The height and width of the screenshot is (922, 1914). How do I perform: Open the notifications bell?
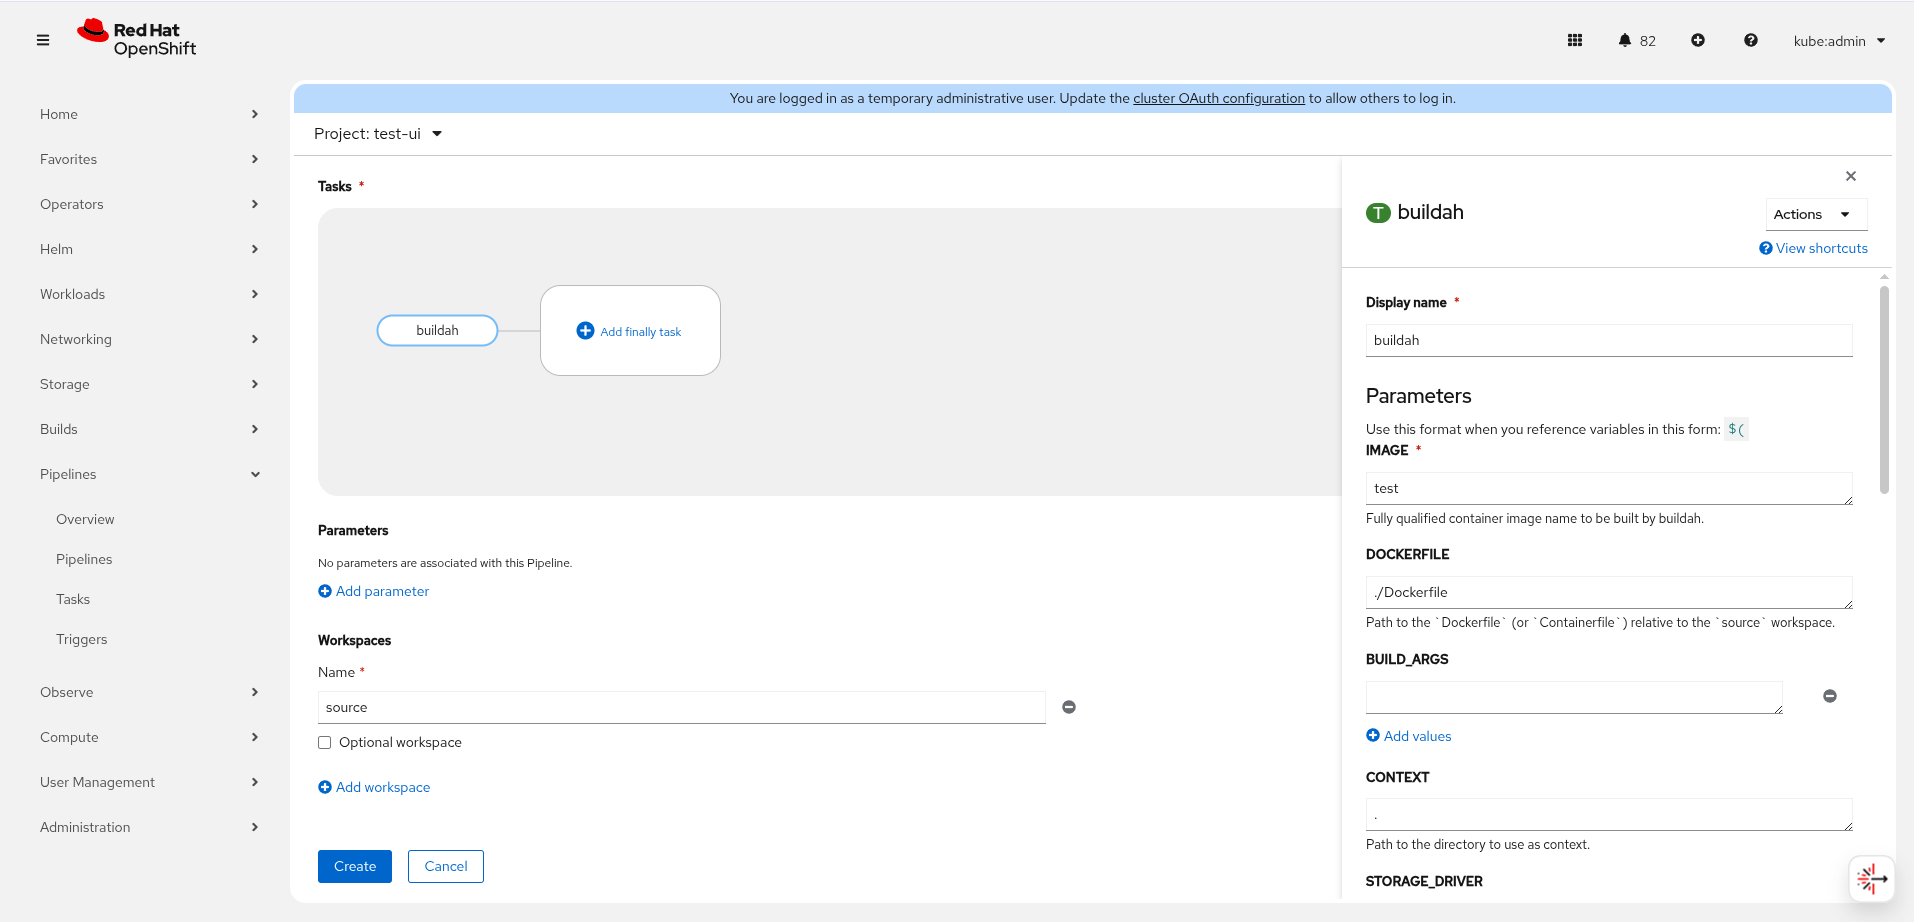[1625, 40]
